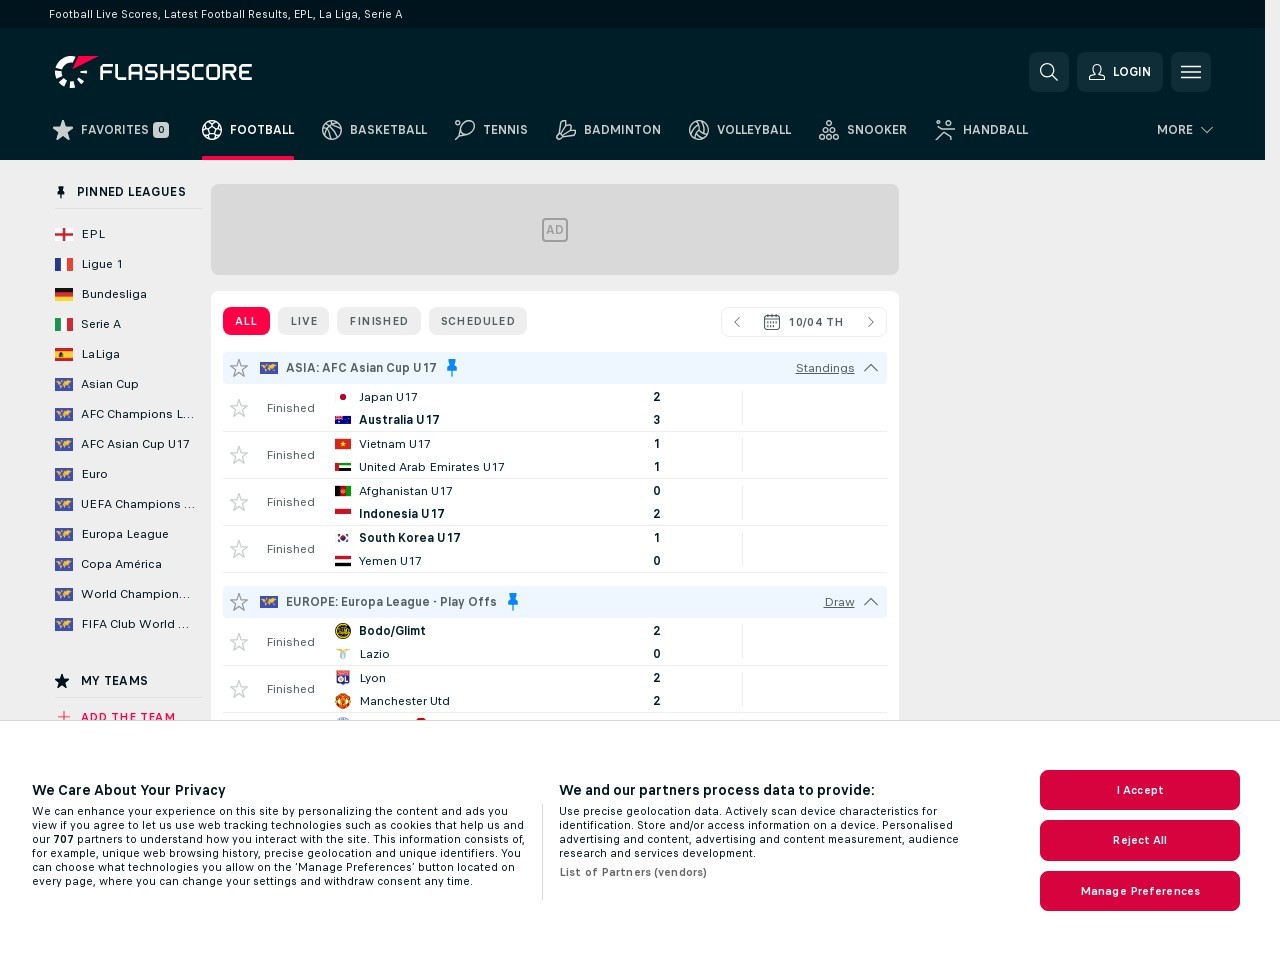Open the calendar date picker icon
The width and height of the screenshot is (1280, 960).
[772, 322]
